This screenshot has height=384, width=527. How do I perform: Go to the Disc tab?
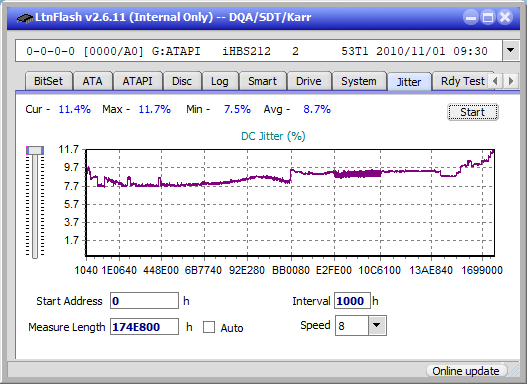[182, 81]
